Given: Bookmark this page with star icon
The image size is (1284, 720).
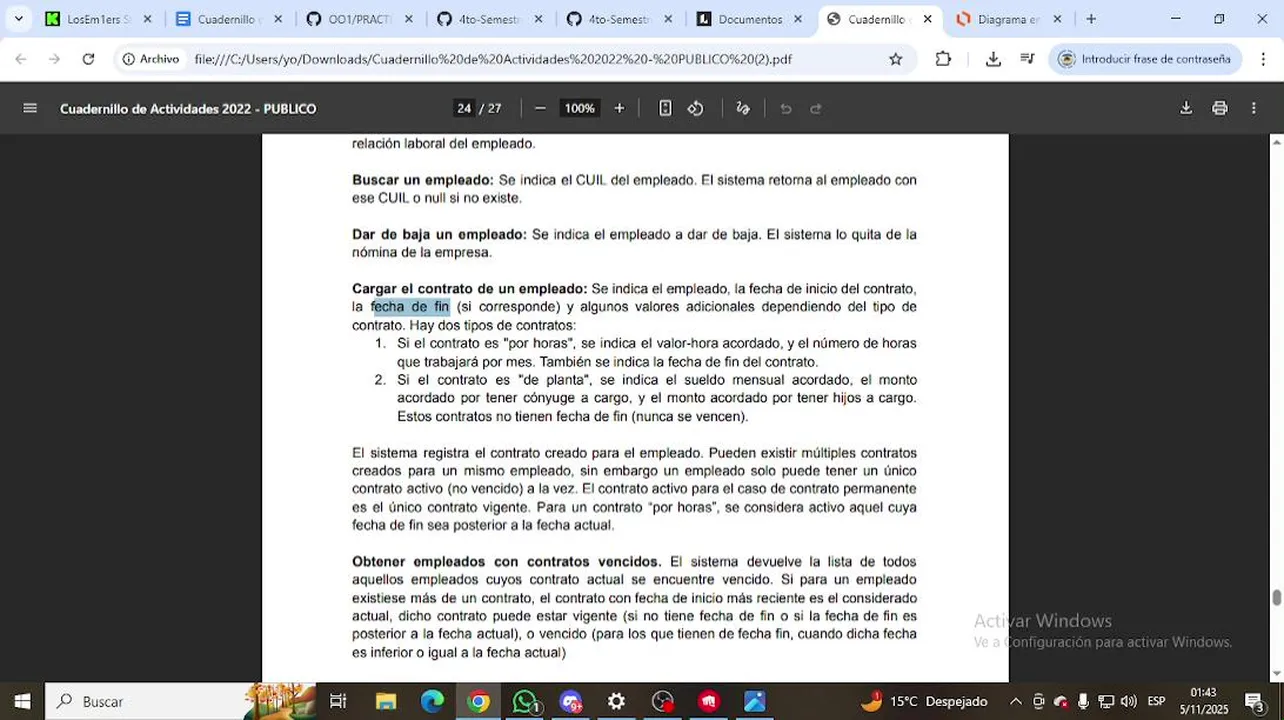Looking at the screenshot, I should click(x=896, y=59).
